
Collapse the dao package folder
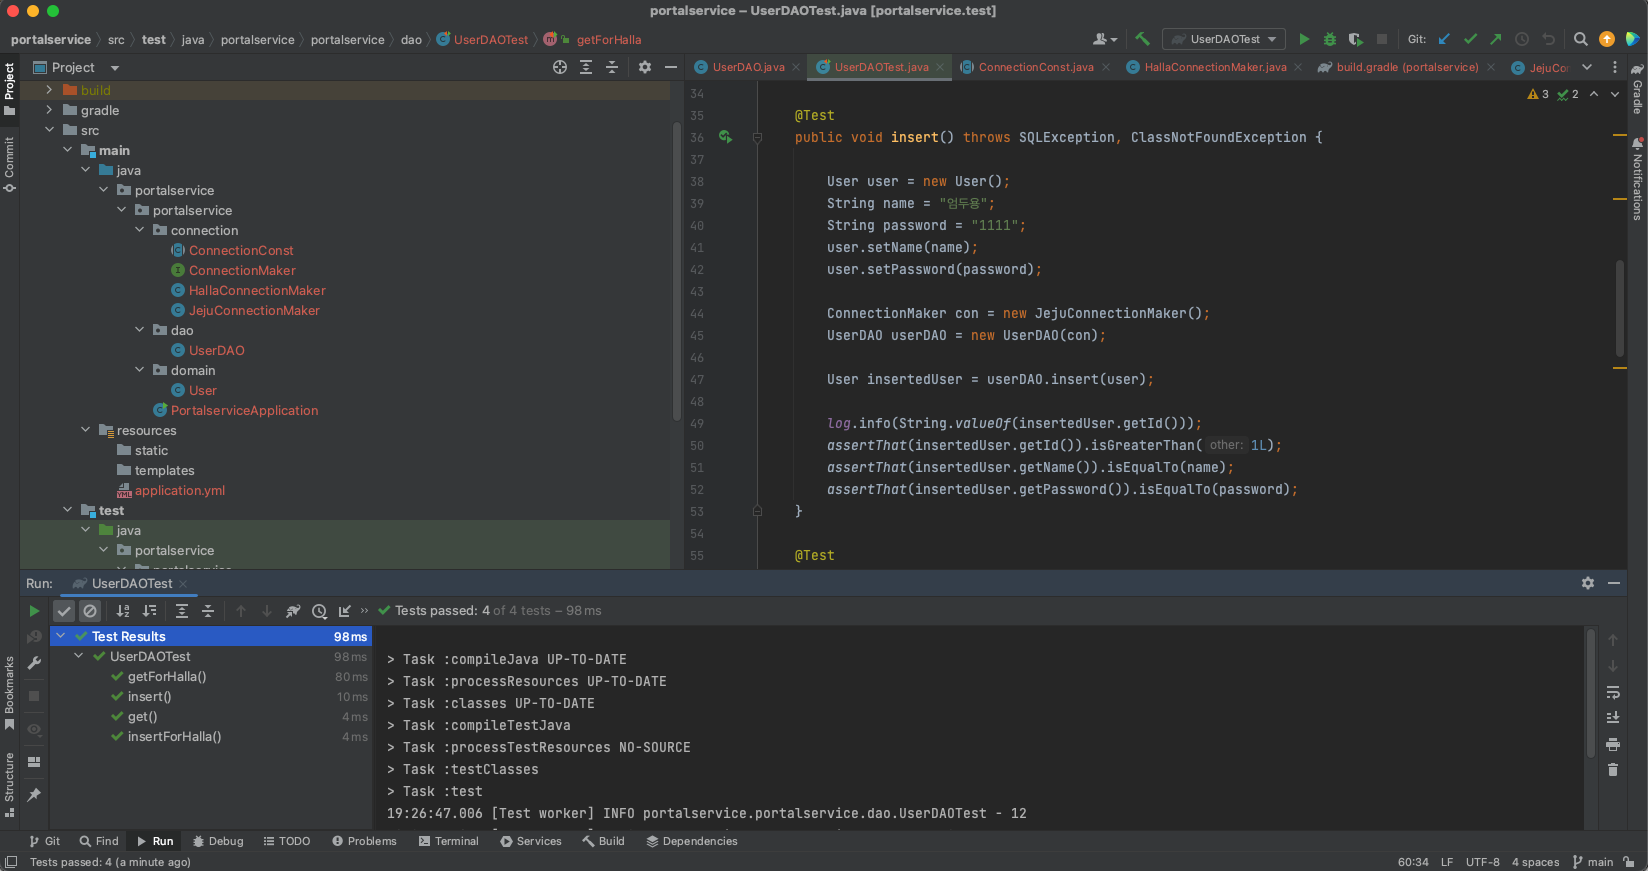pos(140,330)
